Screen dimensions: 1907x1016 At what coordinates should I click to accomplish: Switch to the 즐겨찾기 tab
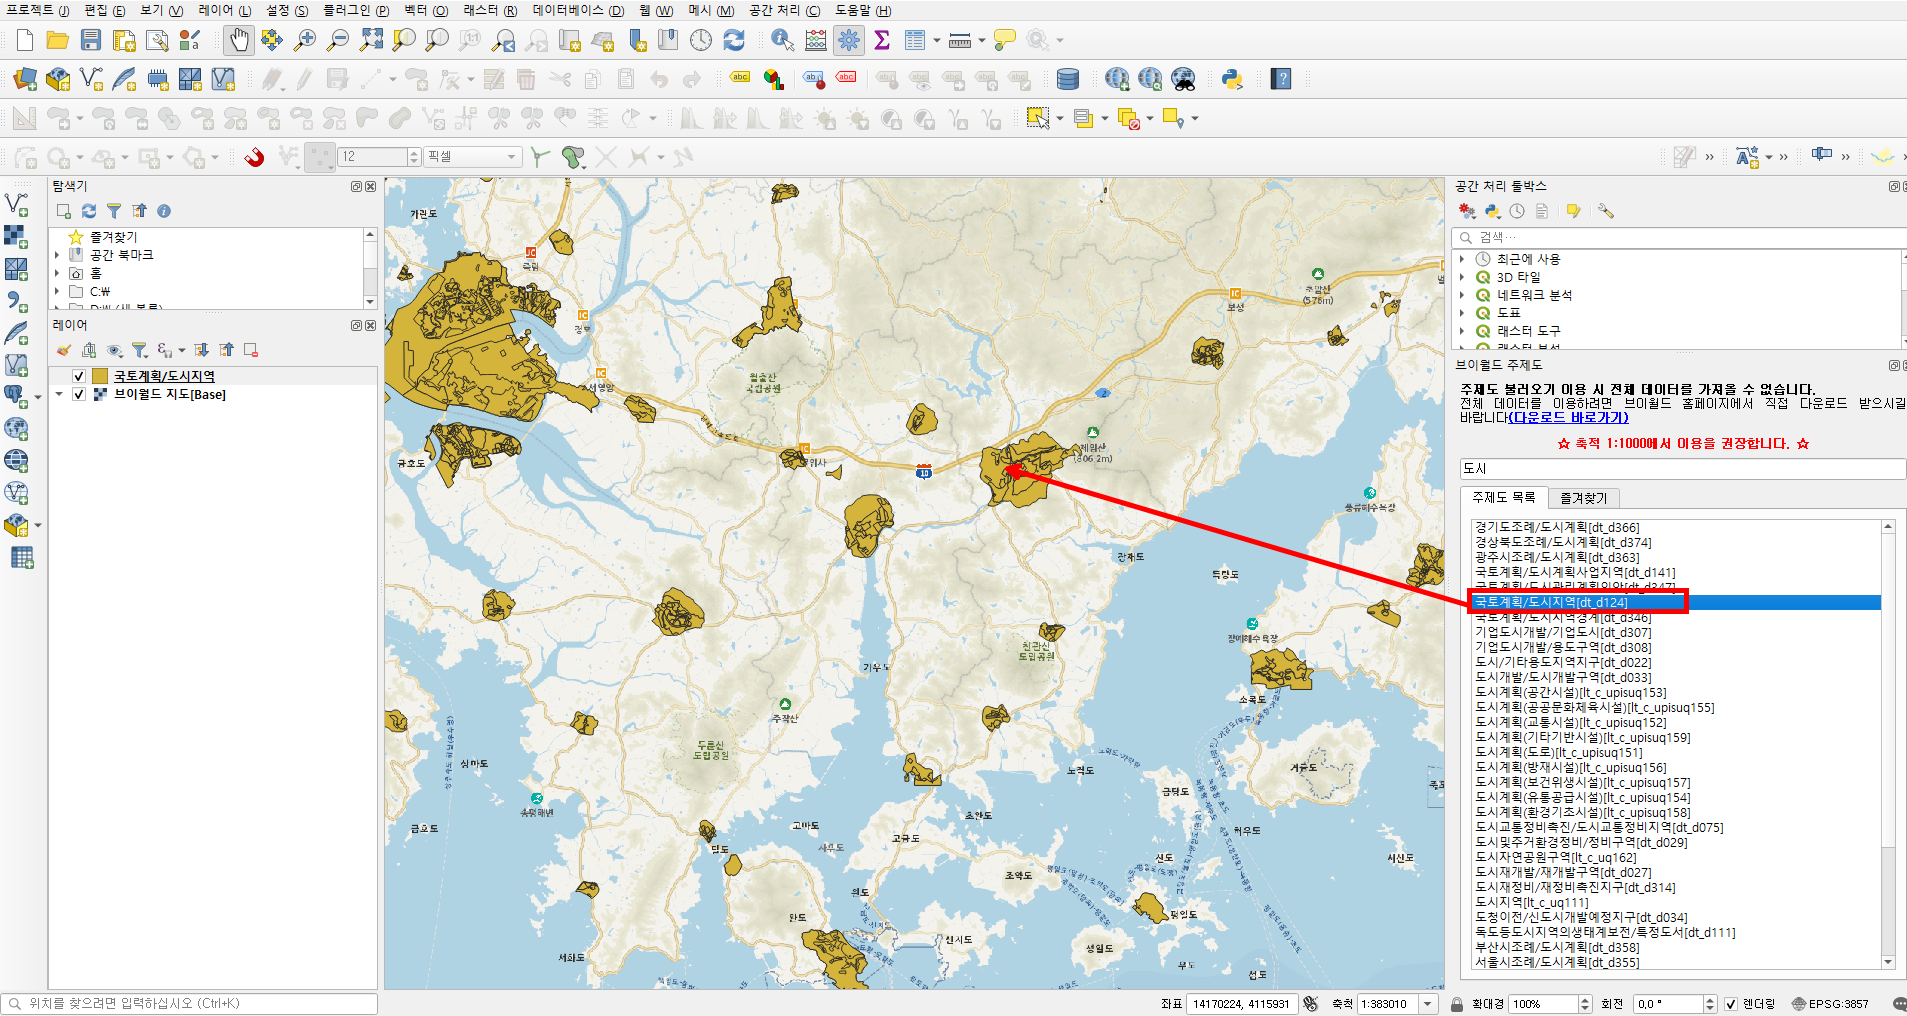(x=1584, y=498)
